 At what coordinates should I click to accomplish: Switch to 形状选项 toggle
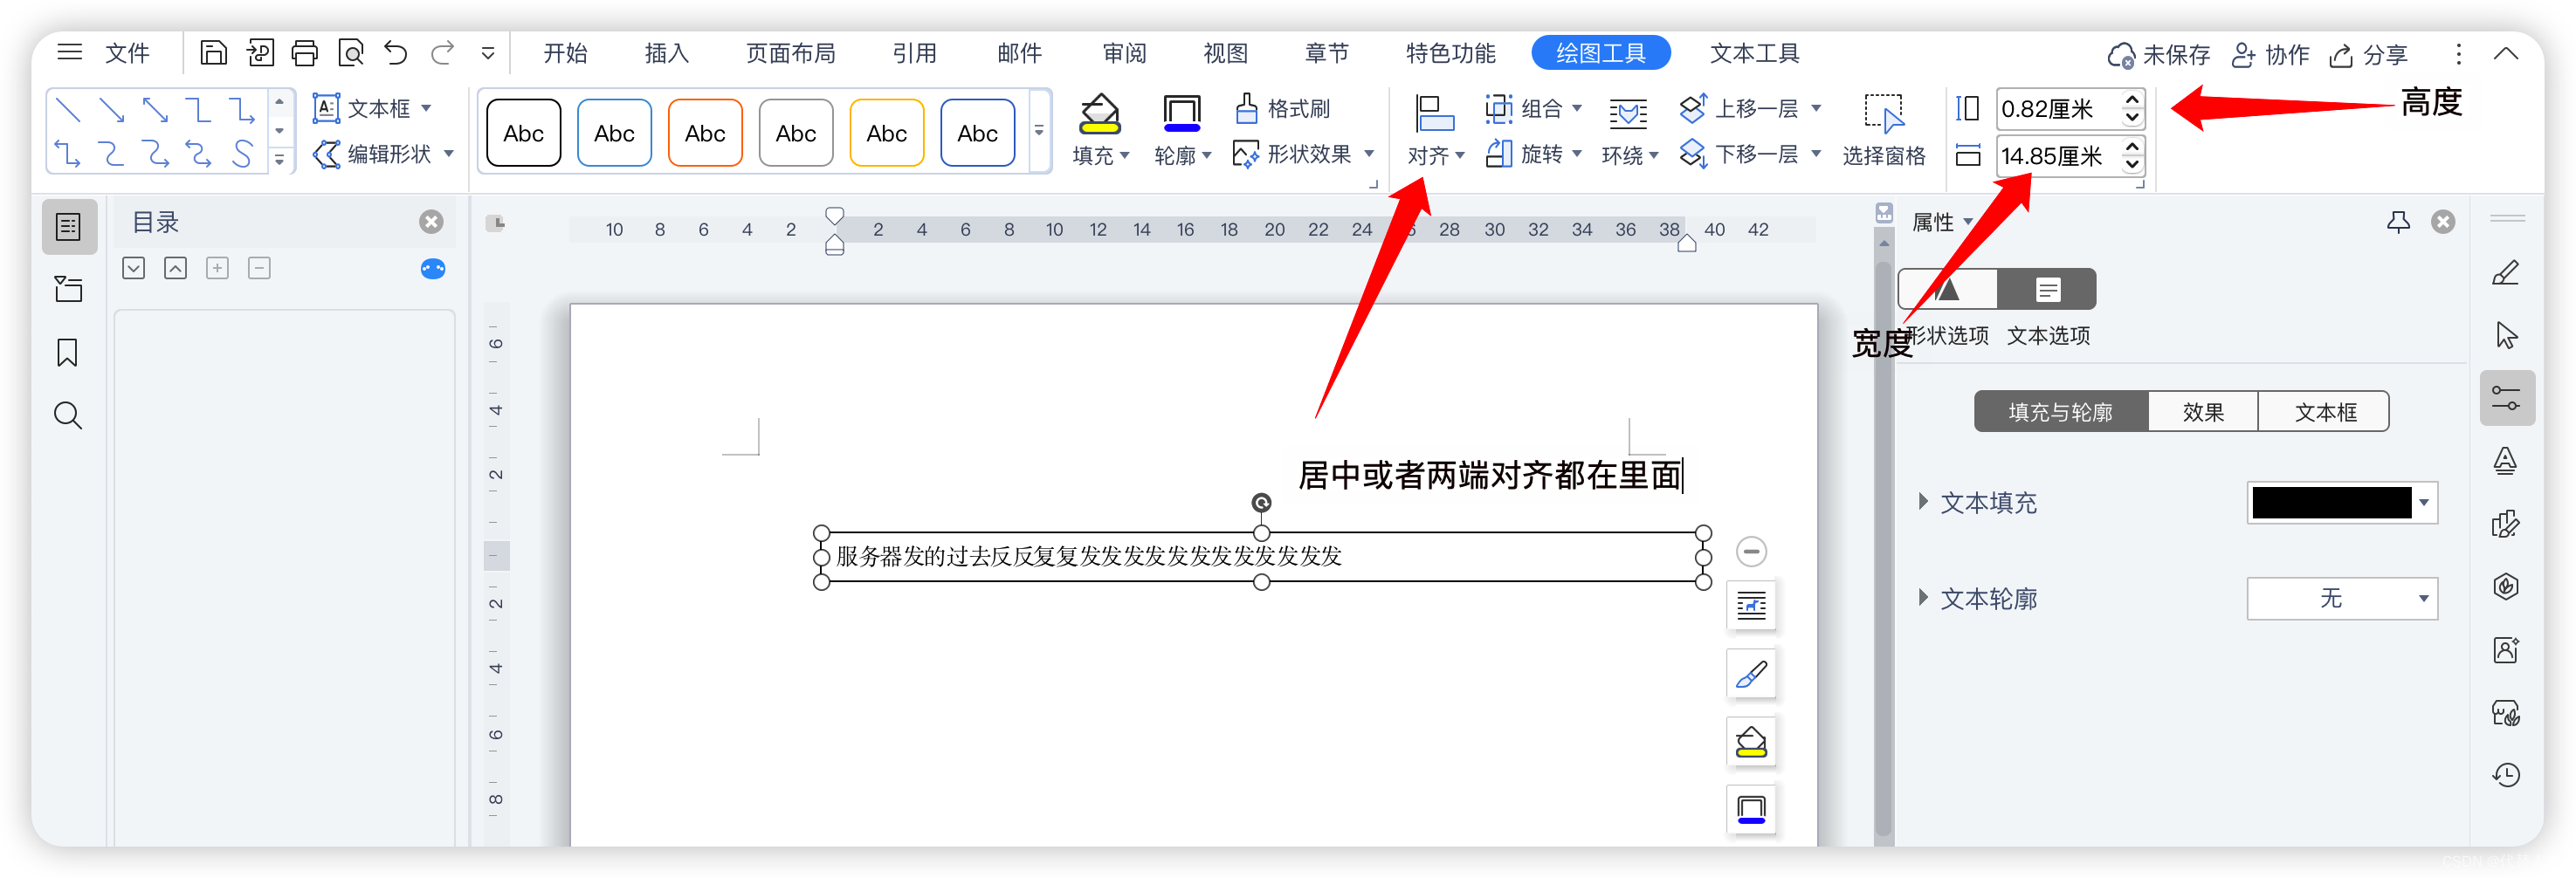click(1947, 289)
